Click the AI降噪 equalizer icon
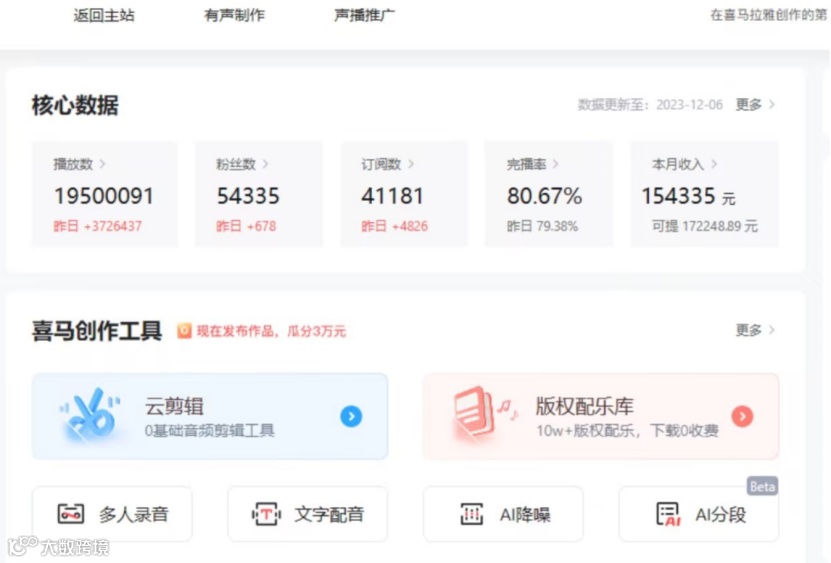This screenshot has height=563, width=831. [x=472, y=514]
